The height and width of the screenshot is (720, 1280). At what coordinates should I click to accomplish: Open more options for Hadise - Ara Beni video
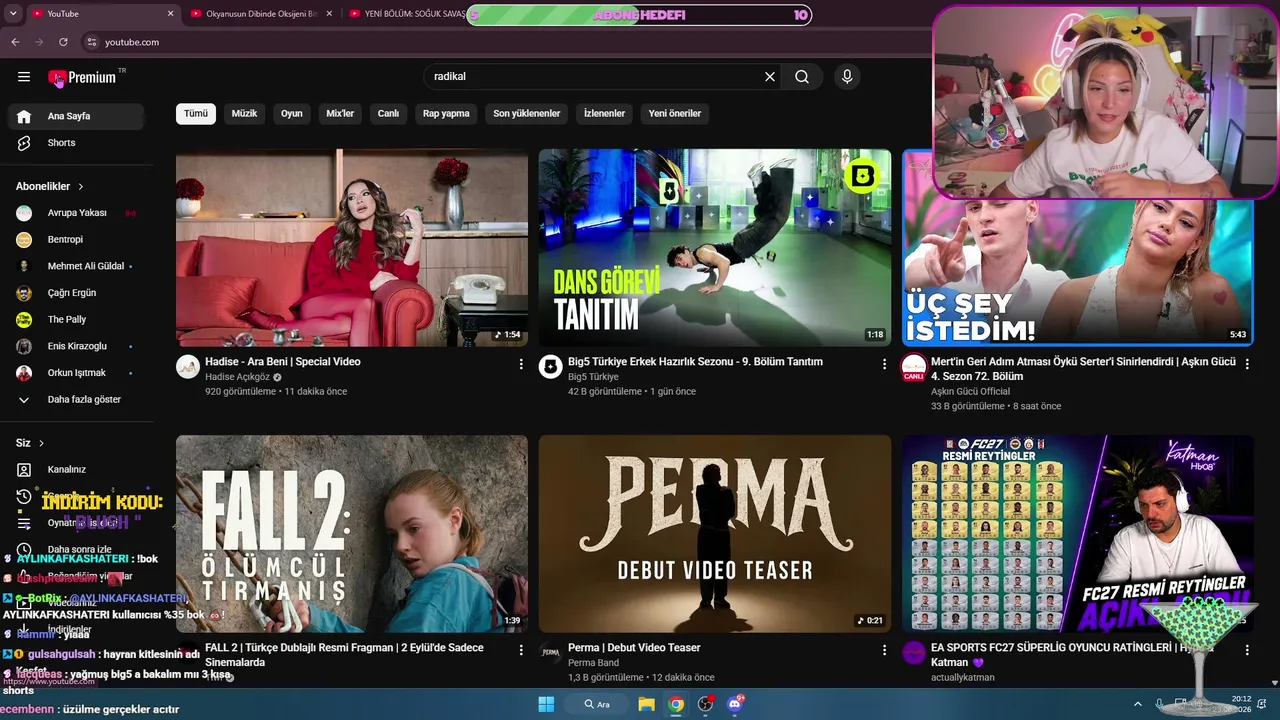pos(521,364)
